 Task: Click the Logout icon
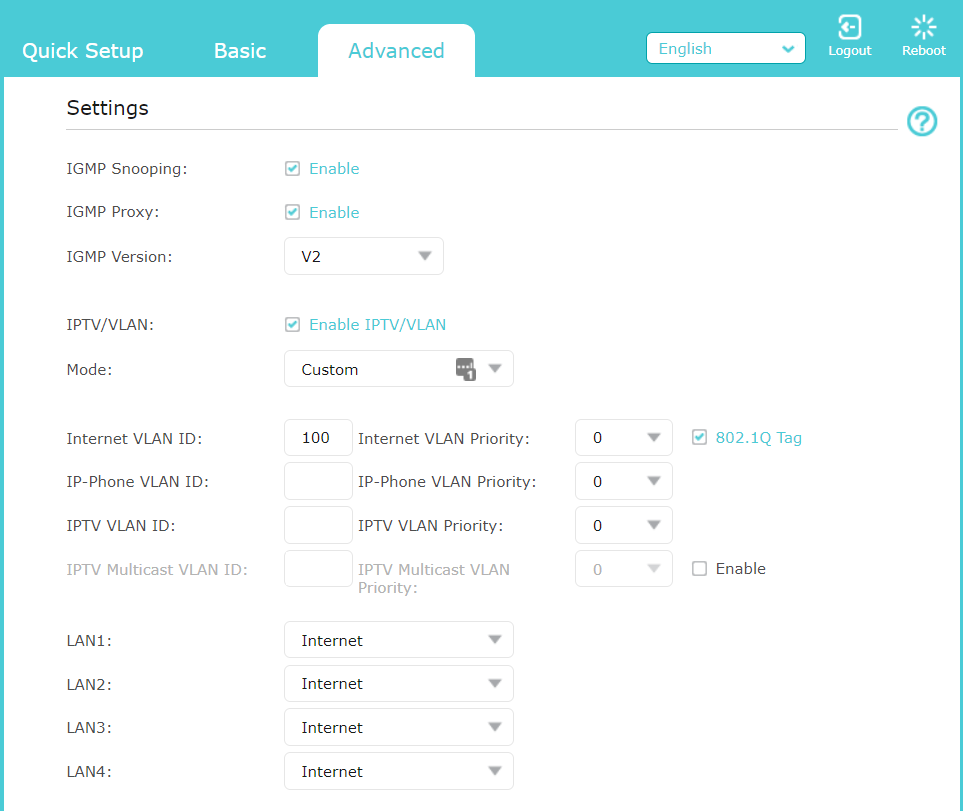[849, 28]
